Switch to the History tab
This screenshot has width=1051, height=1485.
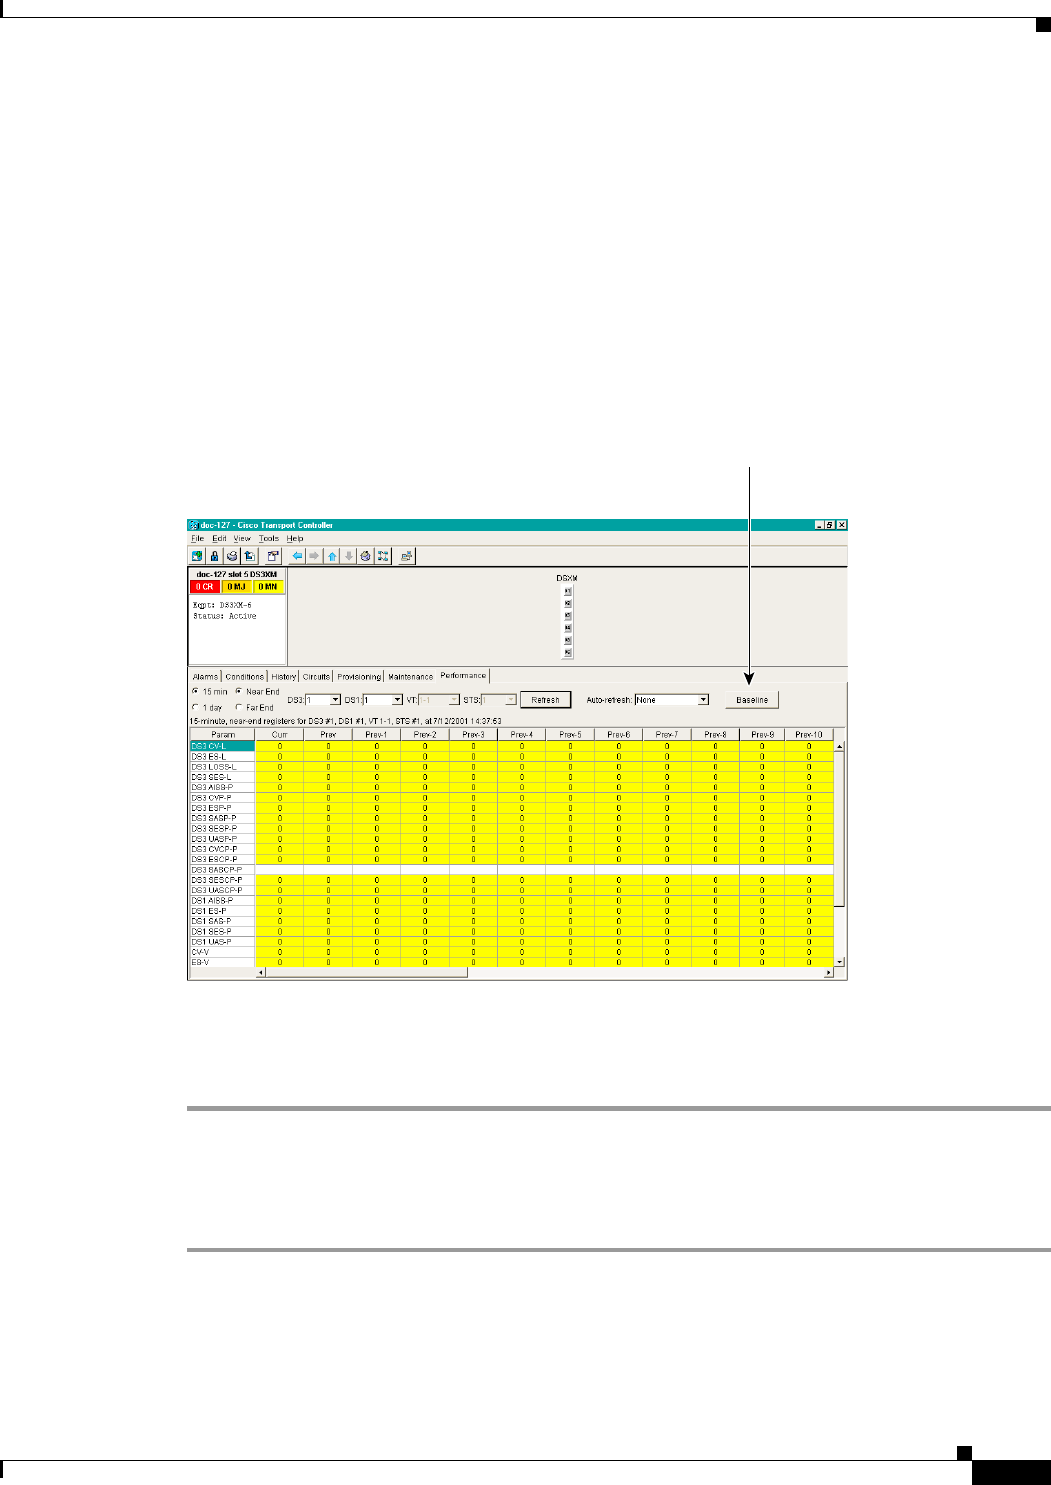click(284, 677)
